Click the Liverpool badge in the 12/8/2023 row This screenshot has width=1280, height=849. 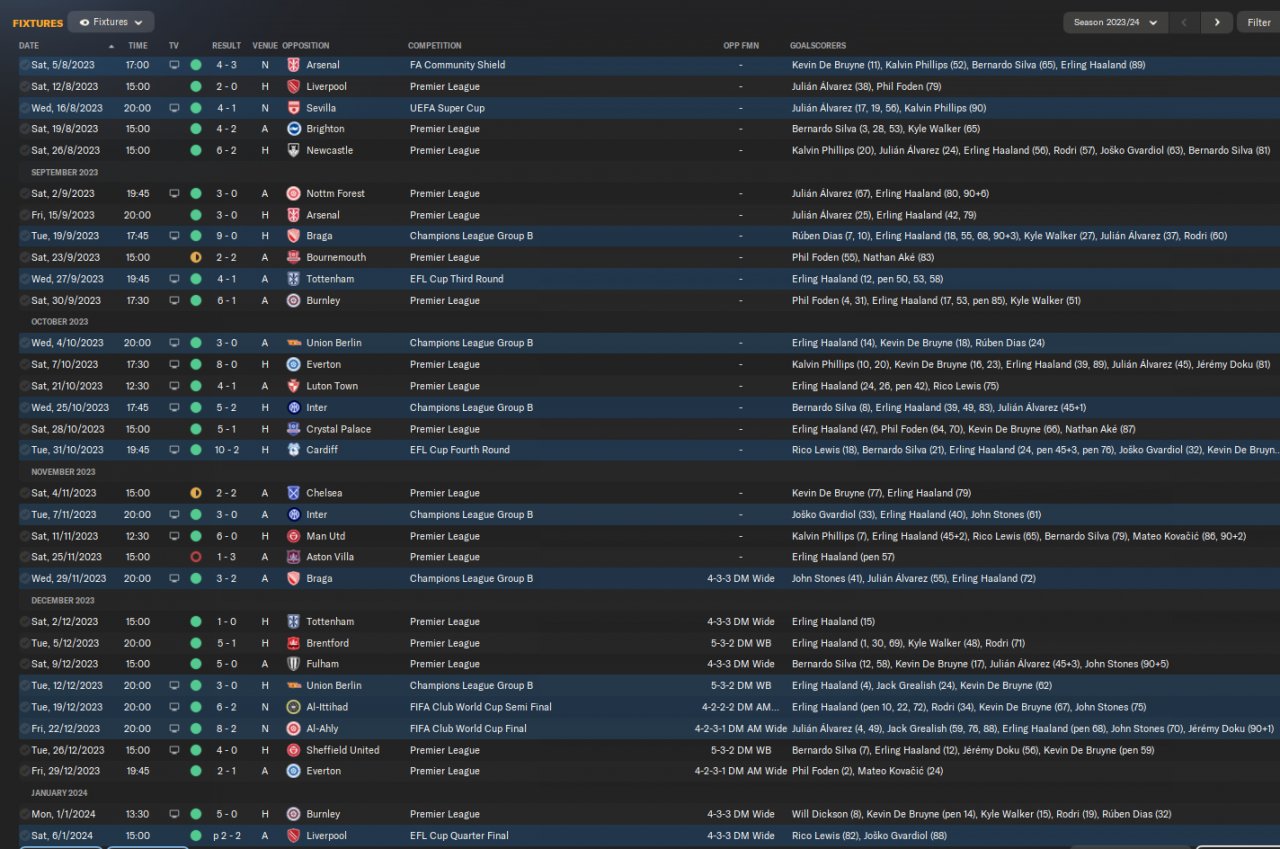click(x=294, y=86)
